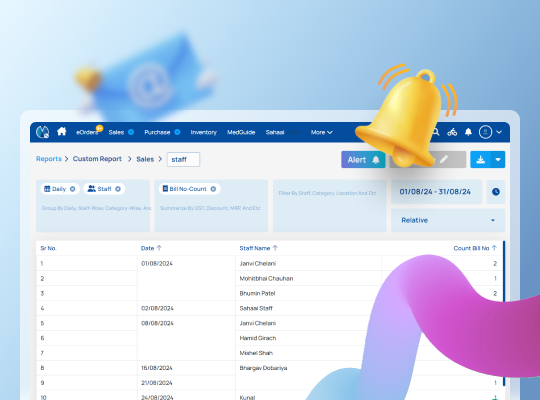540x400 pixels.
Task: Click the clock history icon
Action: 496,192
